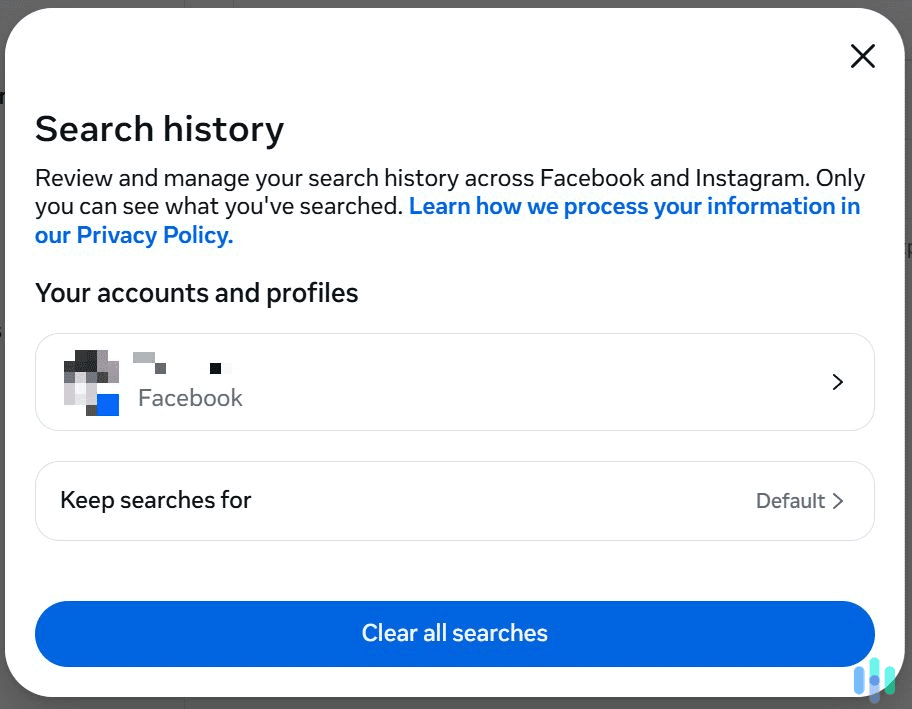Click the Search history heading
This screenshot has width=912, height=709.
tap(159, 129)
